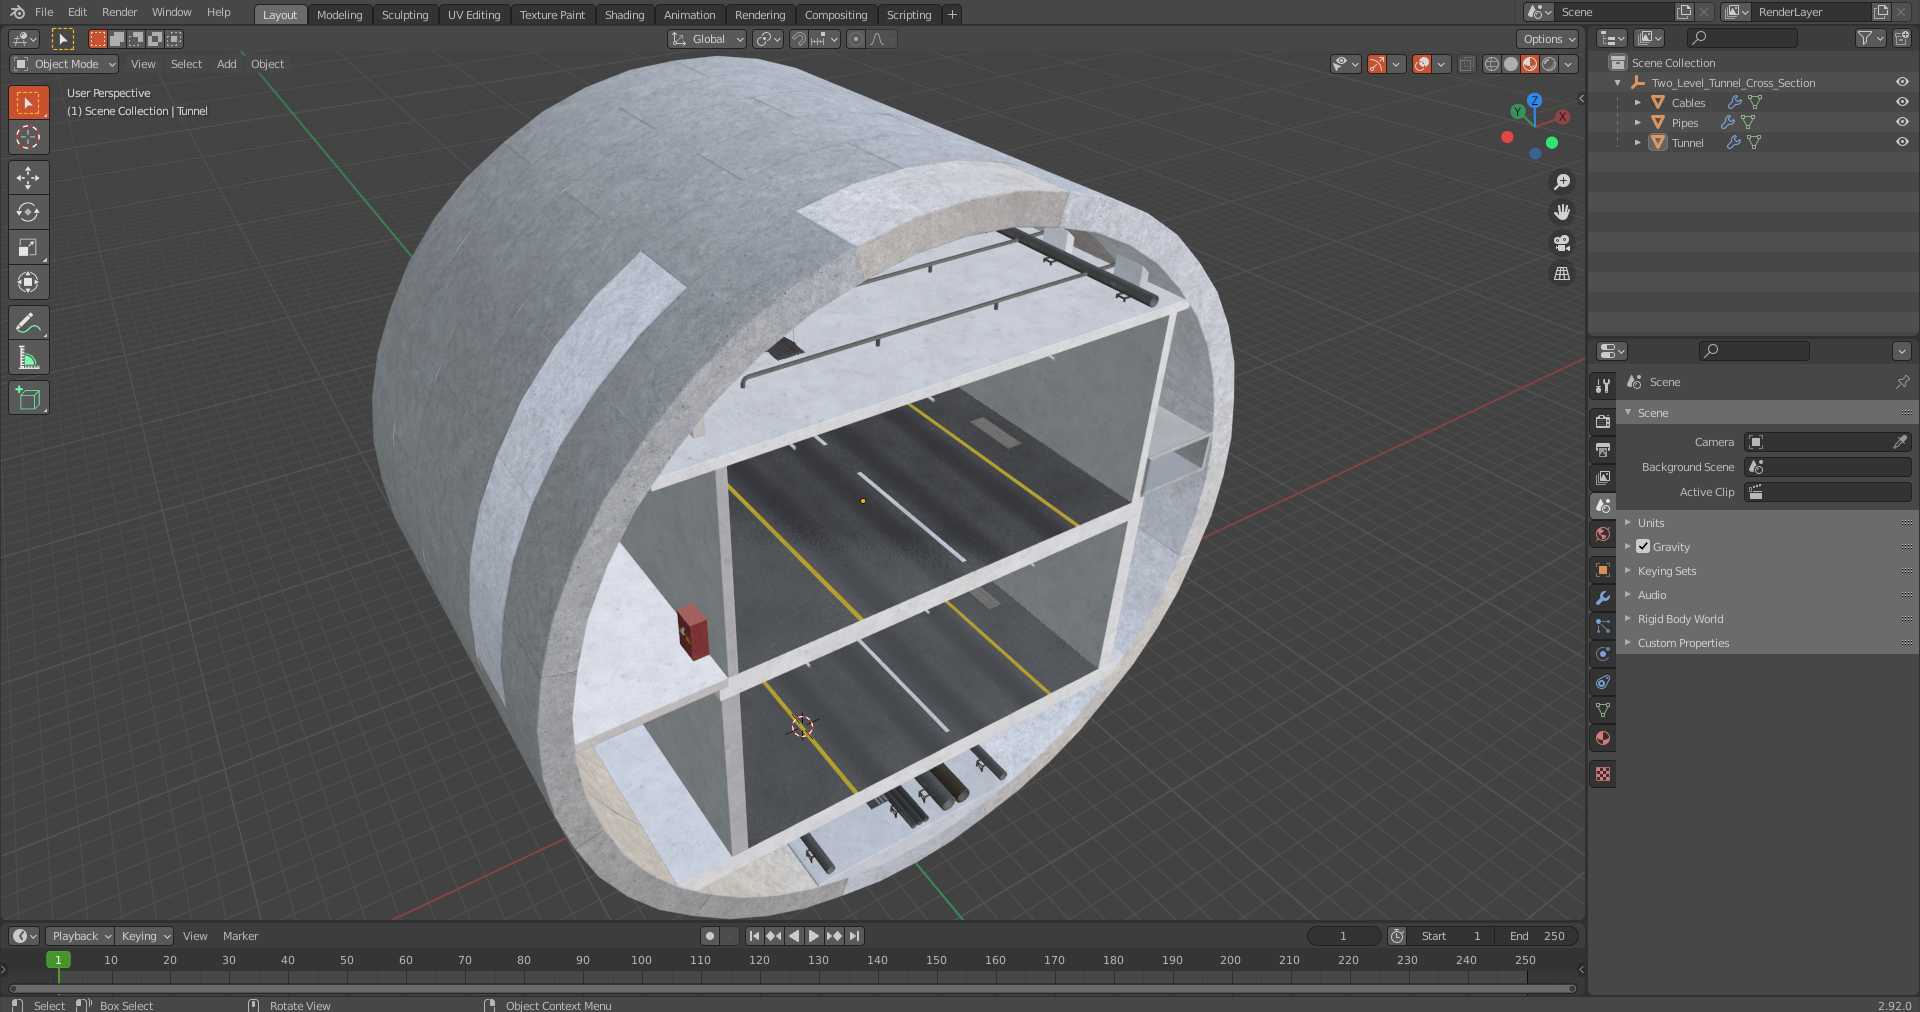Activate the Rotate tool
Viewport: 1920px width, 1012px height.
pyautogui.click(x=28, y=212)
